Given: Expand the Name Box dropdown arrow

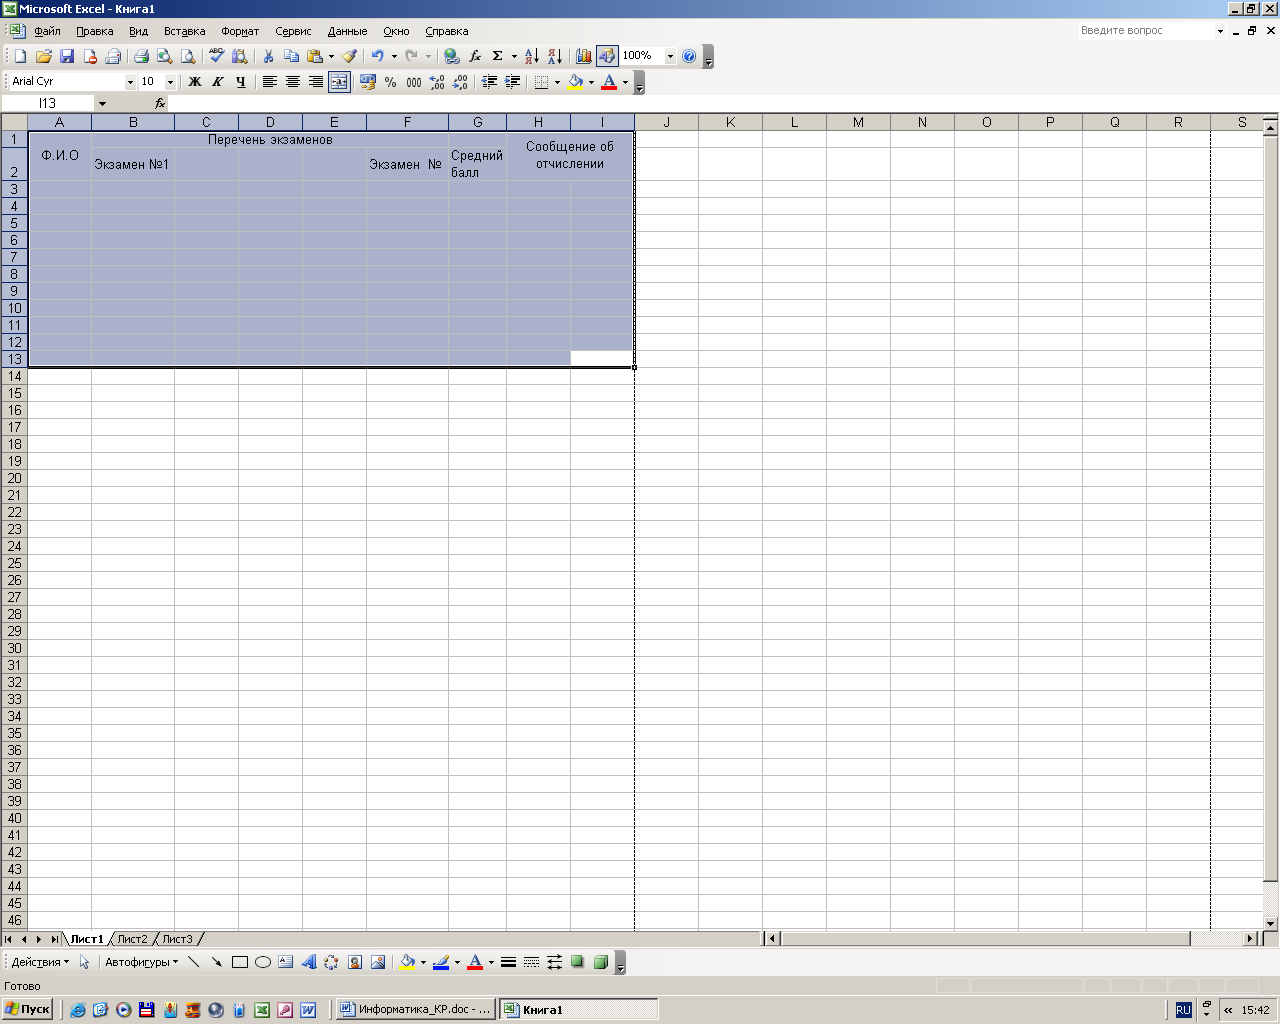Looking at the screenshot, I should click(x=102, y=103).
